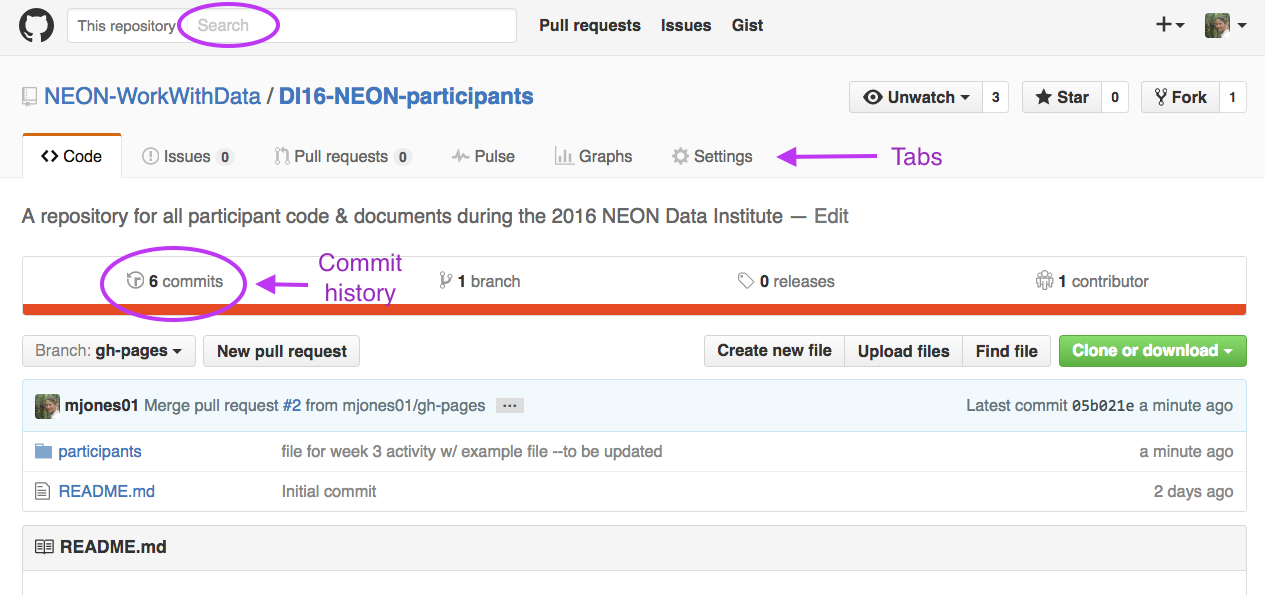
Task: Expand the Clone or download menu
Action: click(1152, 351)
